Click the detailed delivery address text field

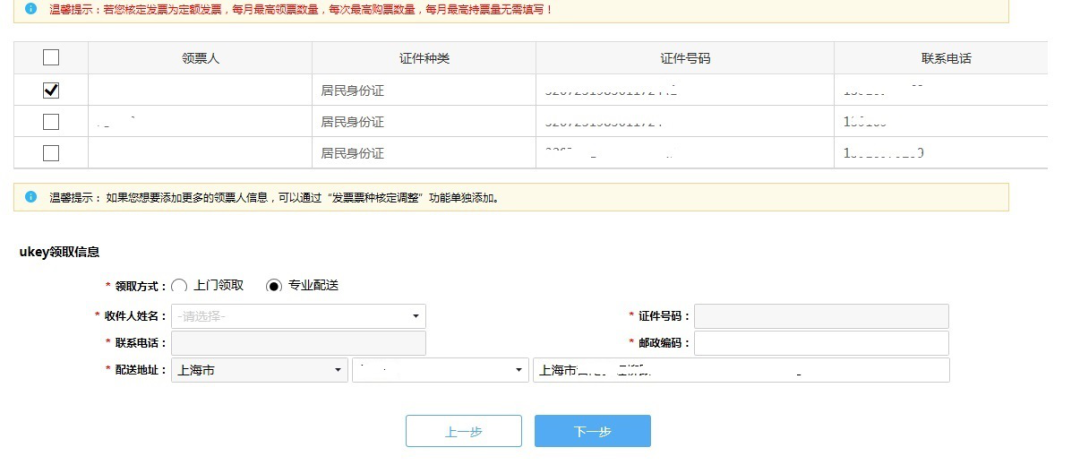pos(740,371)
